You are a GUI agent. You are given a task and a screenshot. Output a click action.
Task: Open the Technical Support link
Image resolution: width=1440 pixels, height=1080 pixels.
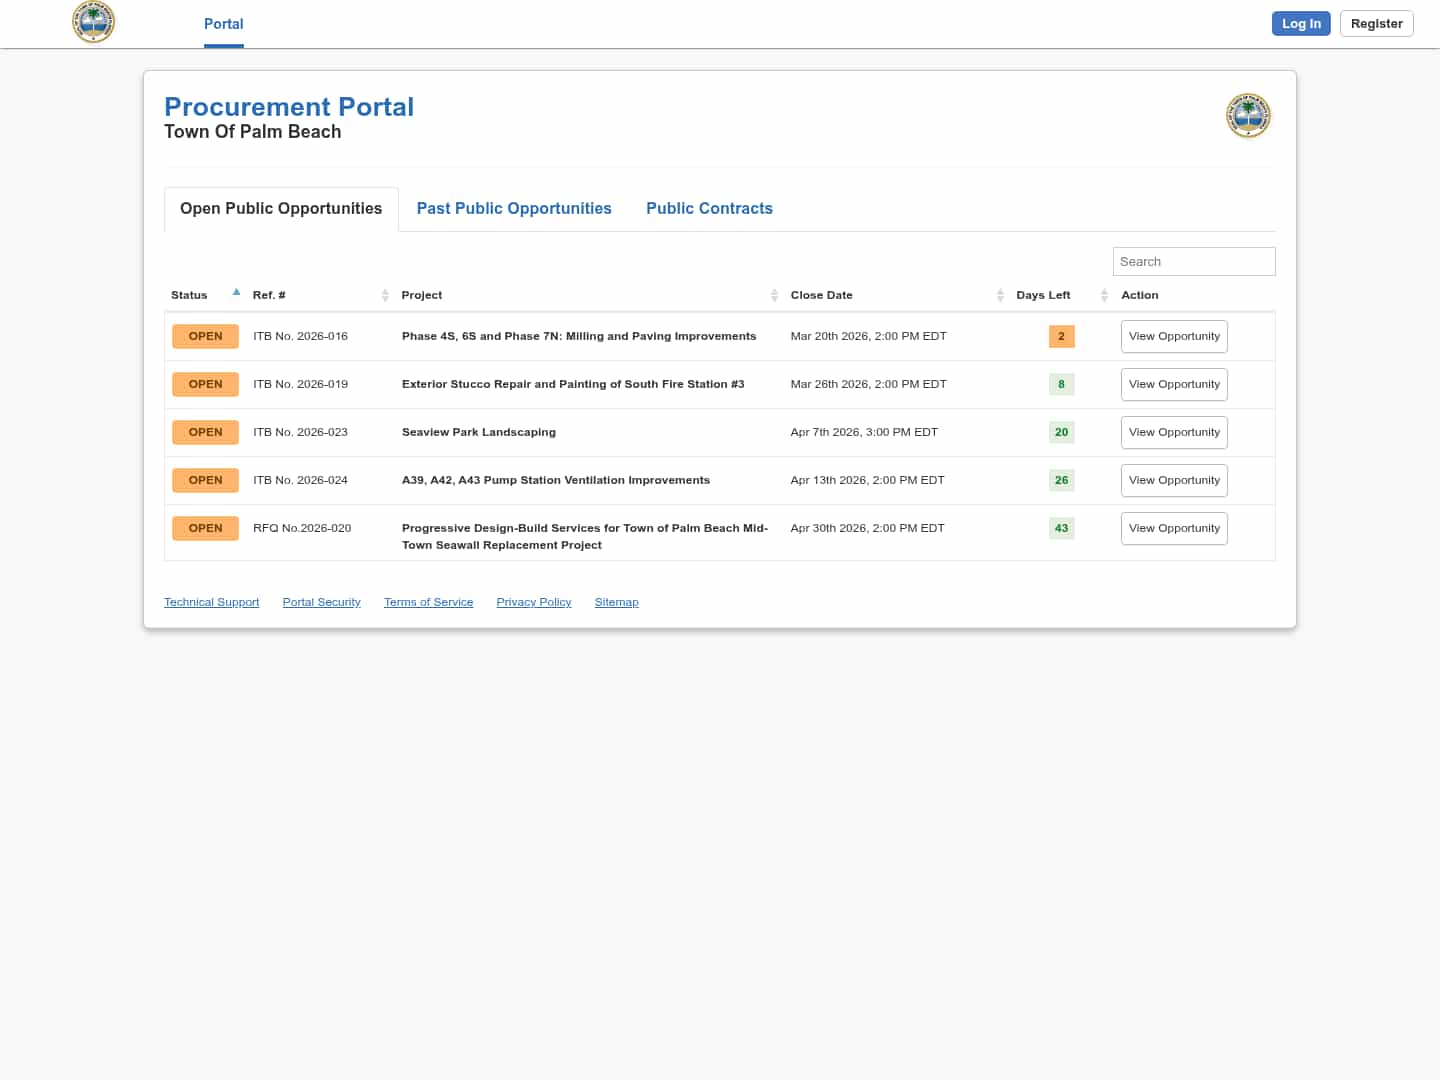point(211,602)
